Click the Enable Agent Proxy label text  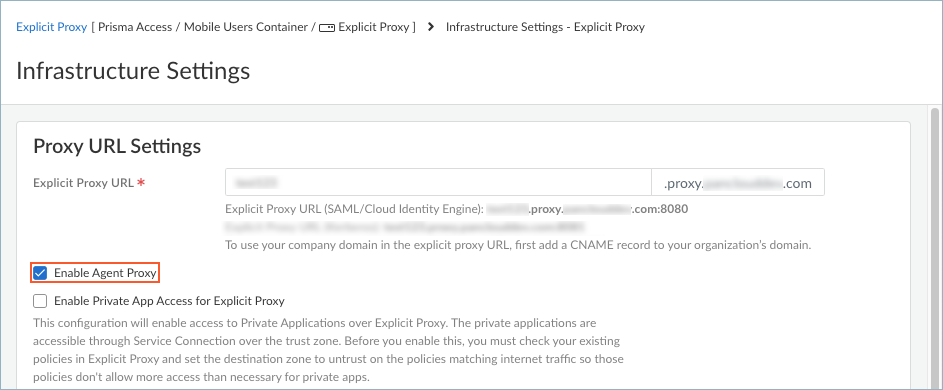pyautogui.click(x=105, y=273)
